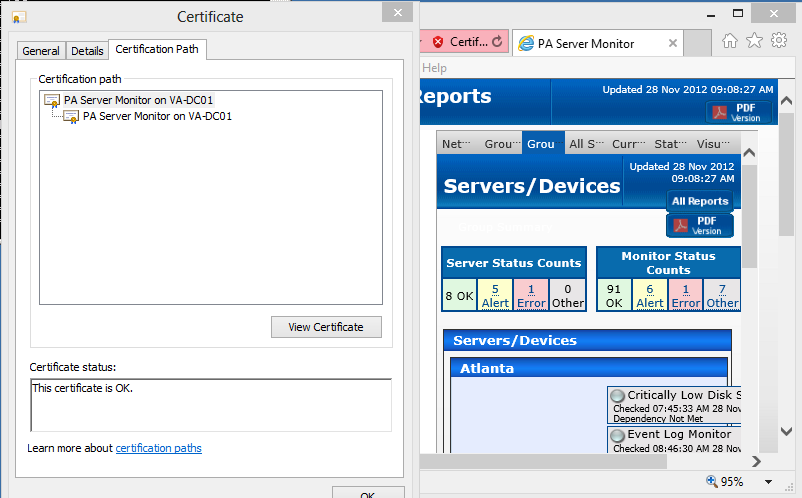This screenshot has height=498, width=802.
Task: Open the Help menu
Action: tap(435, 68)
